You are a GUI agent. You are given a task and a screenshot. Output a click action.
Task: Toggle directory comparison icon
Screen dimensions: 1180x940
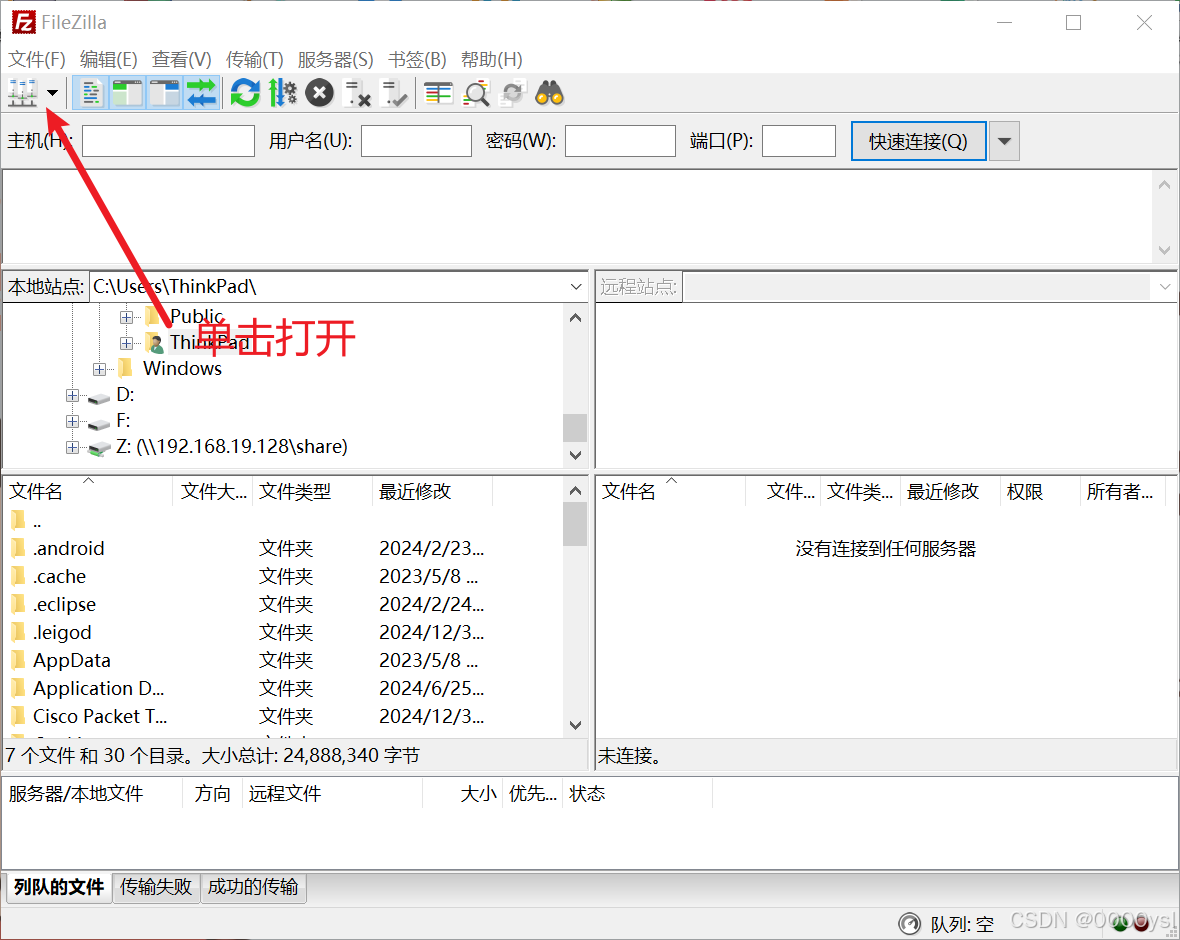[x=476, y=93]
